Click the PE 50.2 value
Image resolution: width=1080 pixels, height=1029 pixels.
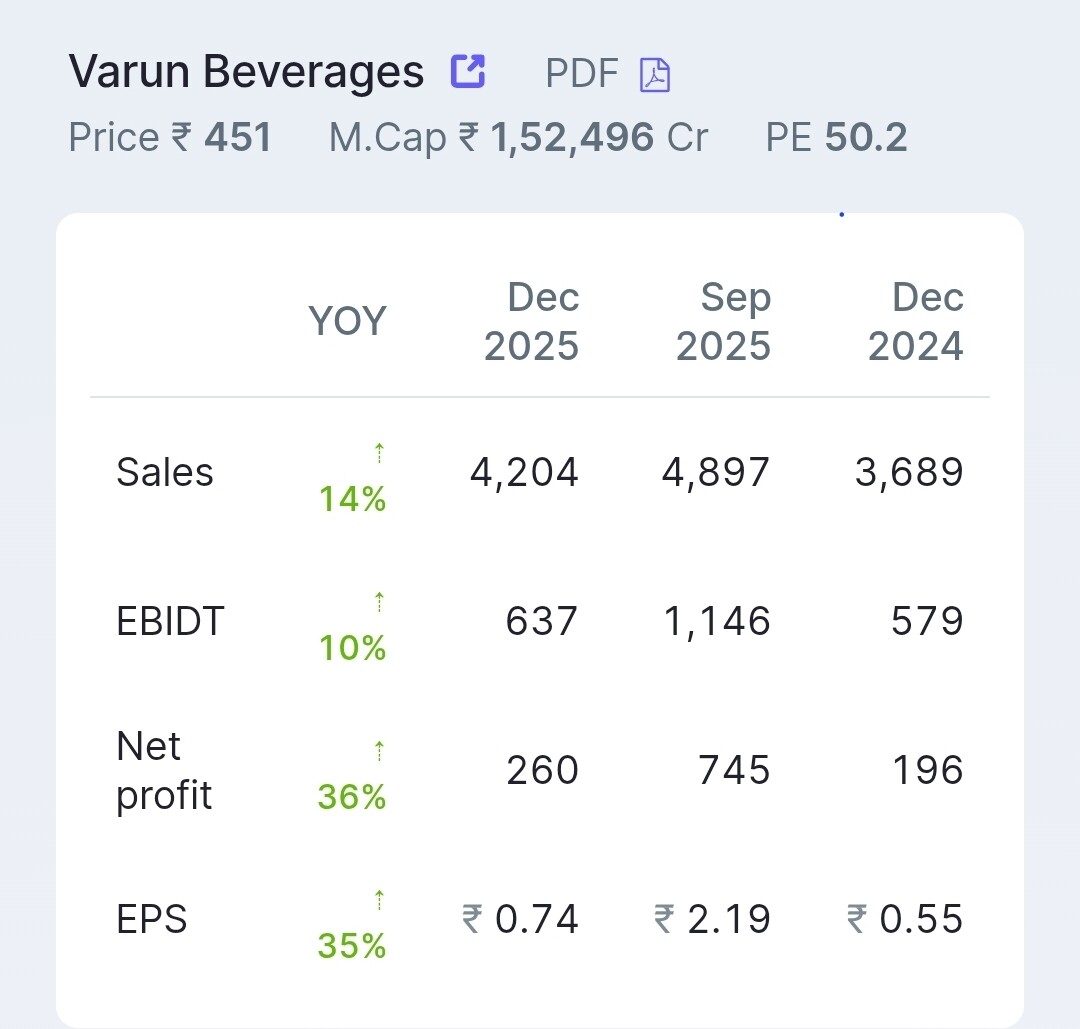pos(866,137)
